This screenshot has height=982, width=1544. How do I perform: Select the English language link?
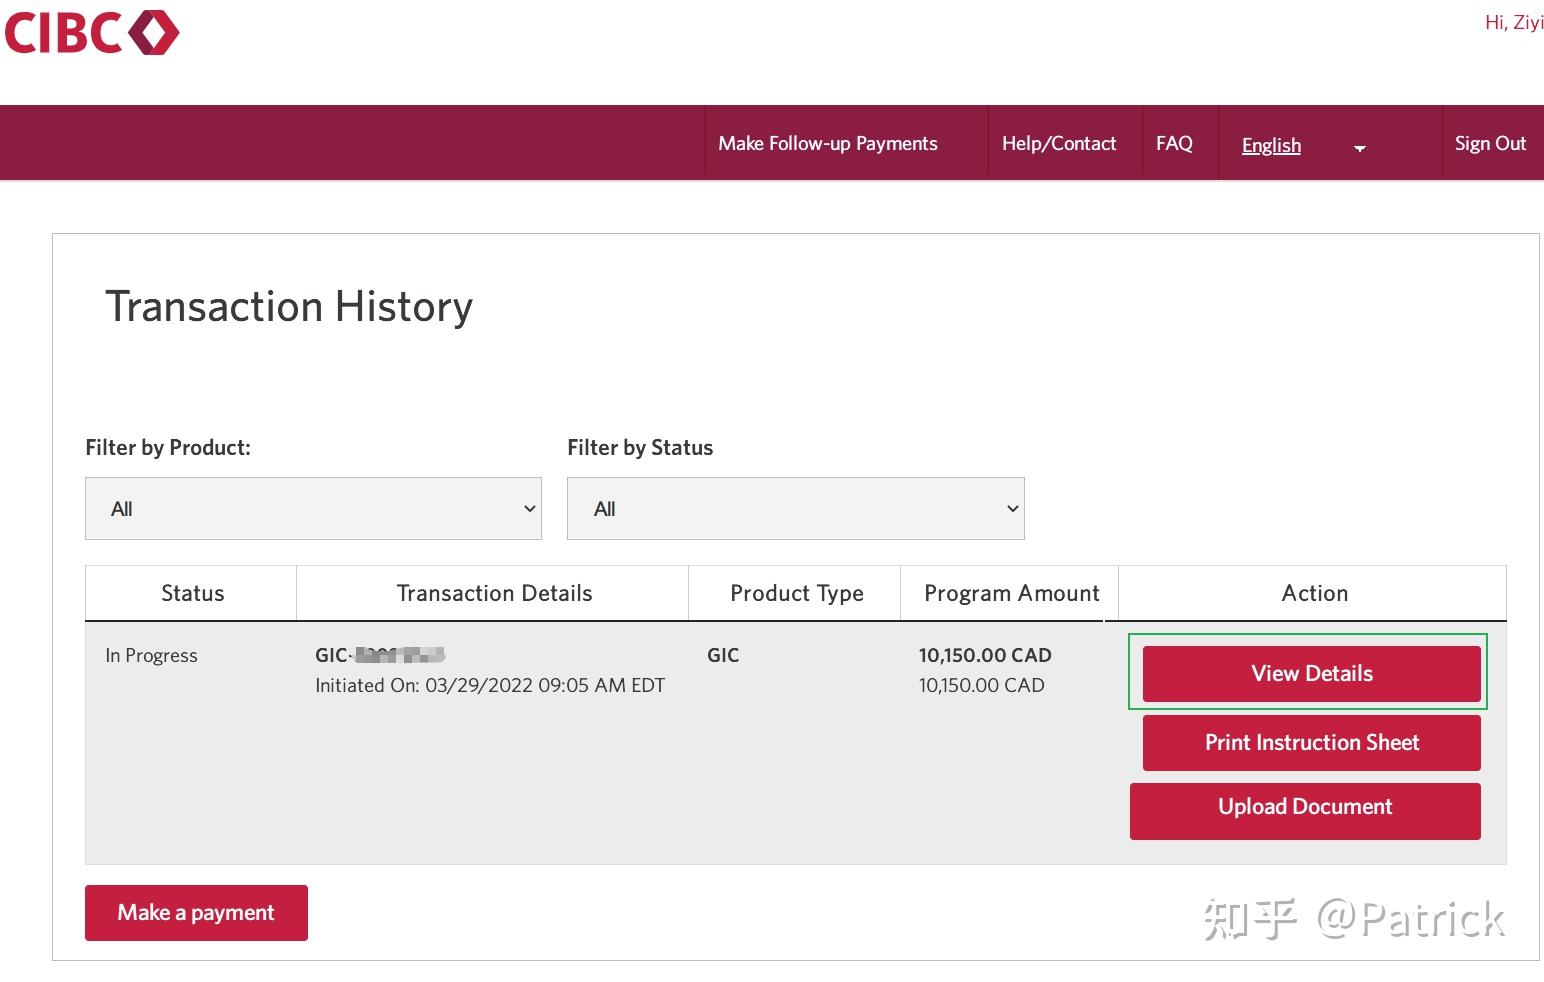(x=1271, y=146)
